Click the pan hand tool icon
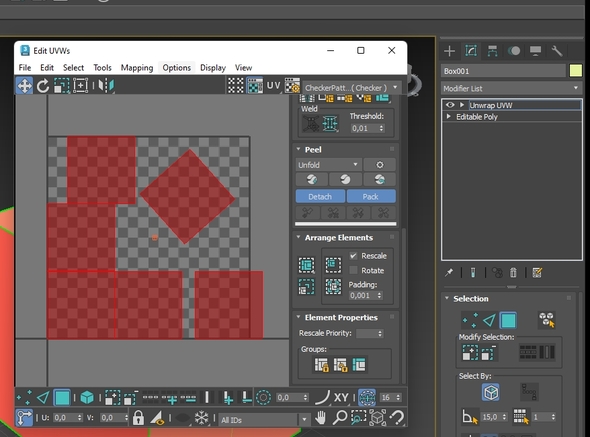This screenshot has width=590, height=437. click(321, 417)
